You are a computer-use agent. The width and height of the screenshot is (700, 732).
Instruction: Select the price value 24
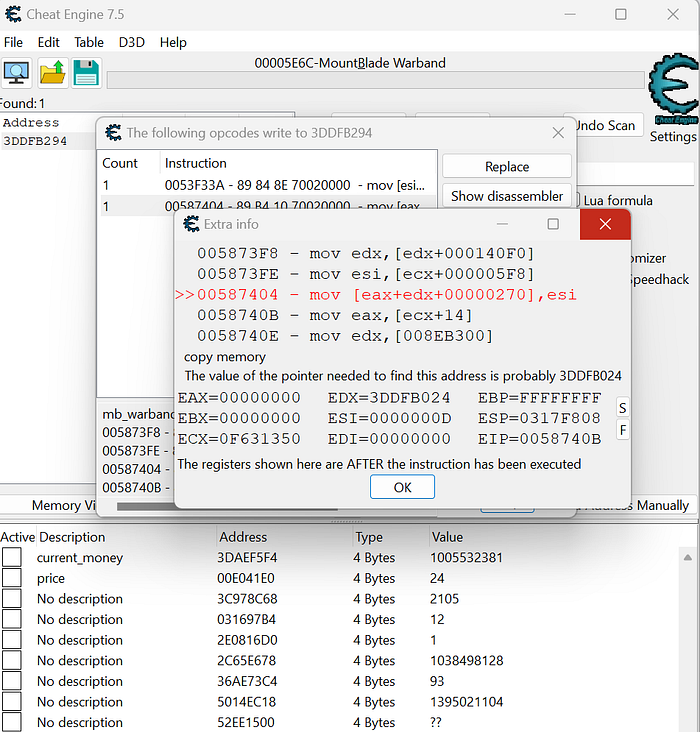coord(437,578)
